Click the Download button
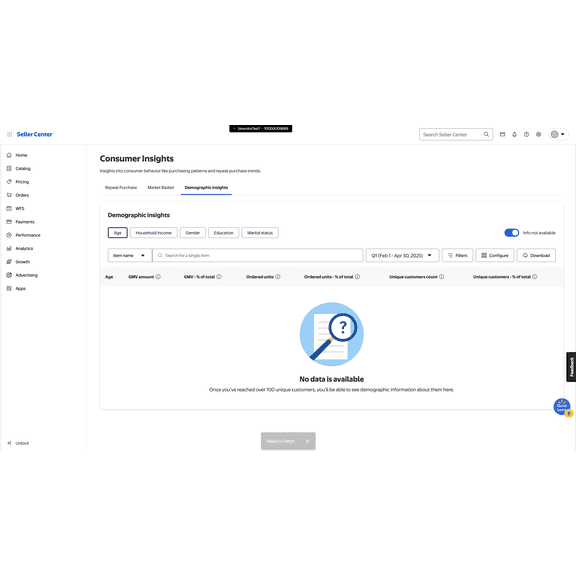Image resolution: width=576 pixels, height=576 pixels. 536,255
